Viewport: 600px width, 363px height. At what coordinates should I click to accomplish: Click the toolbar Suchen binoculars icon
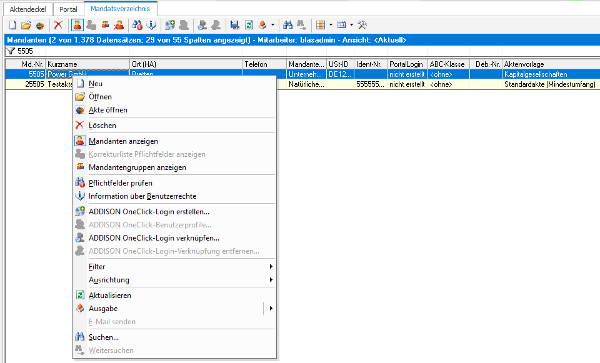(x=288, y=25)
